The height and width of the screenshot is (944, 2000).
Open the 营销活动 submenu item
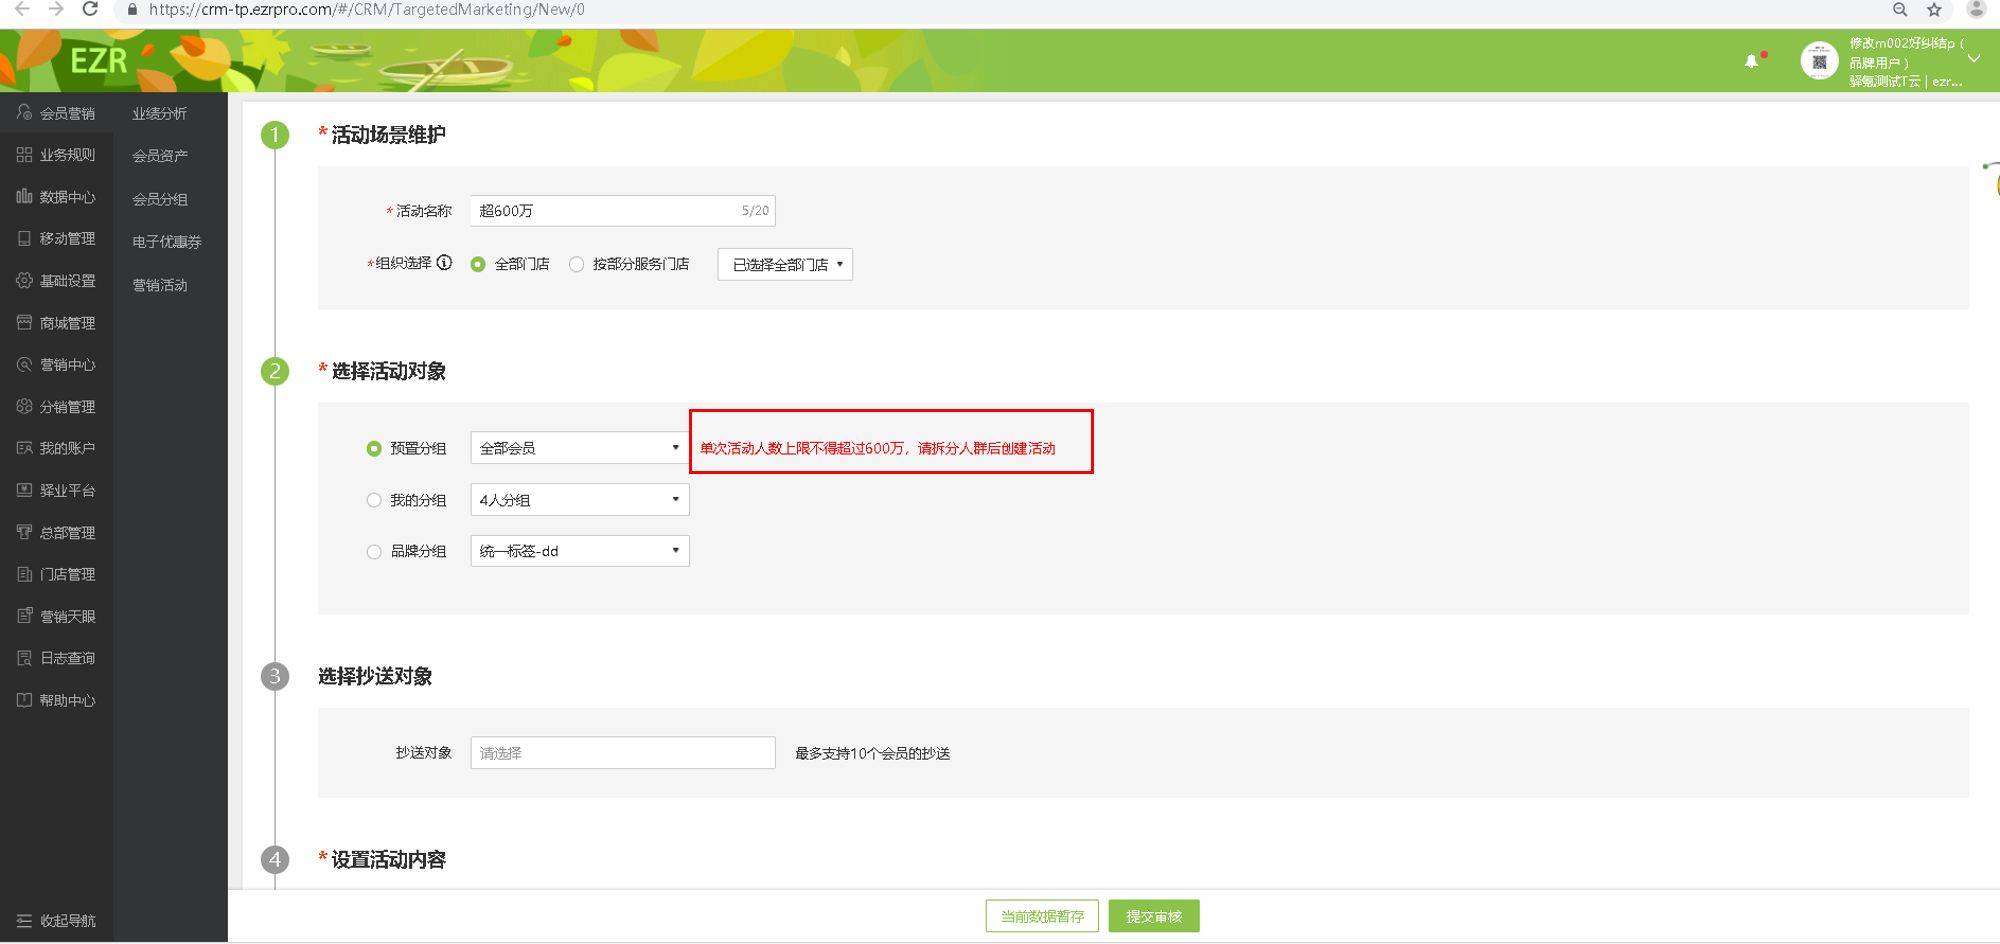pyautogui.click(x=160, y=285)
